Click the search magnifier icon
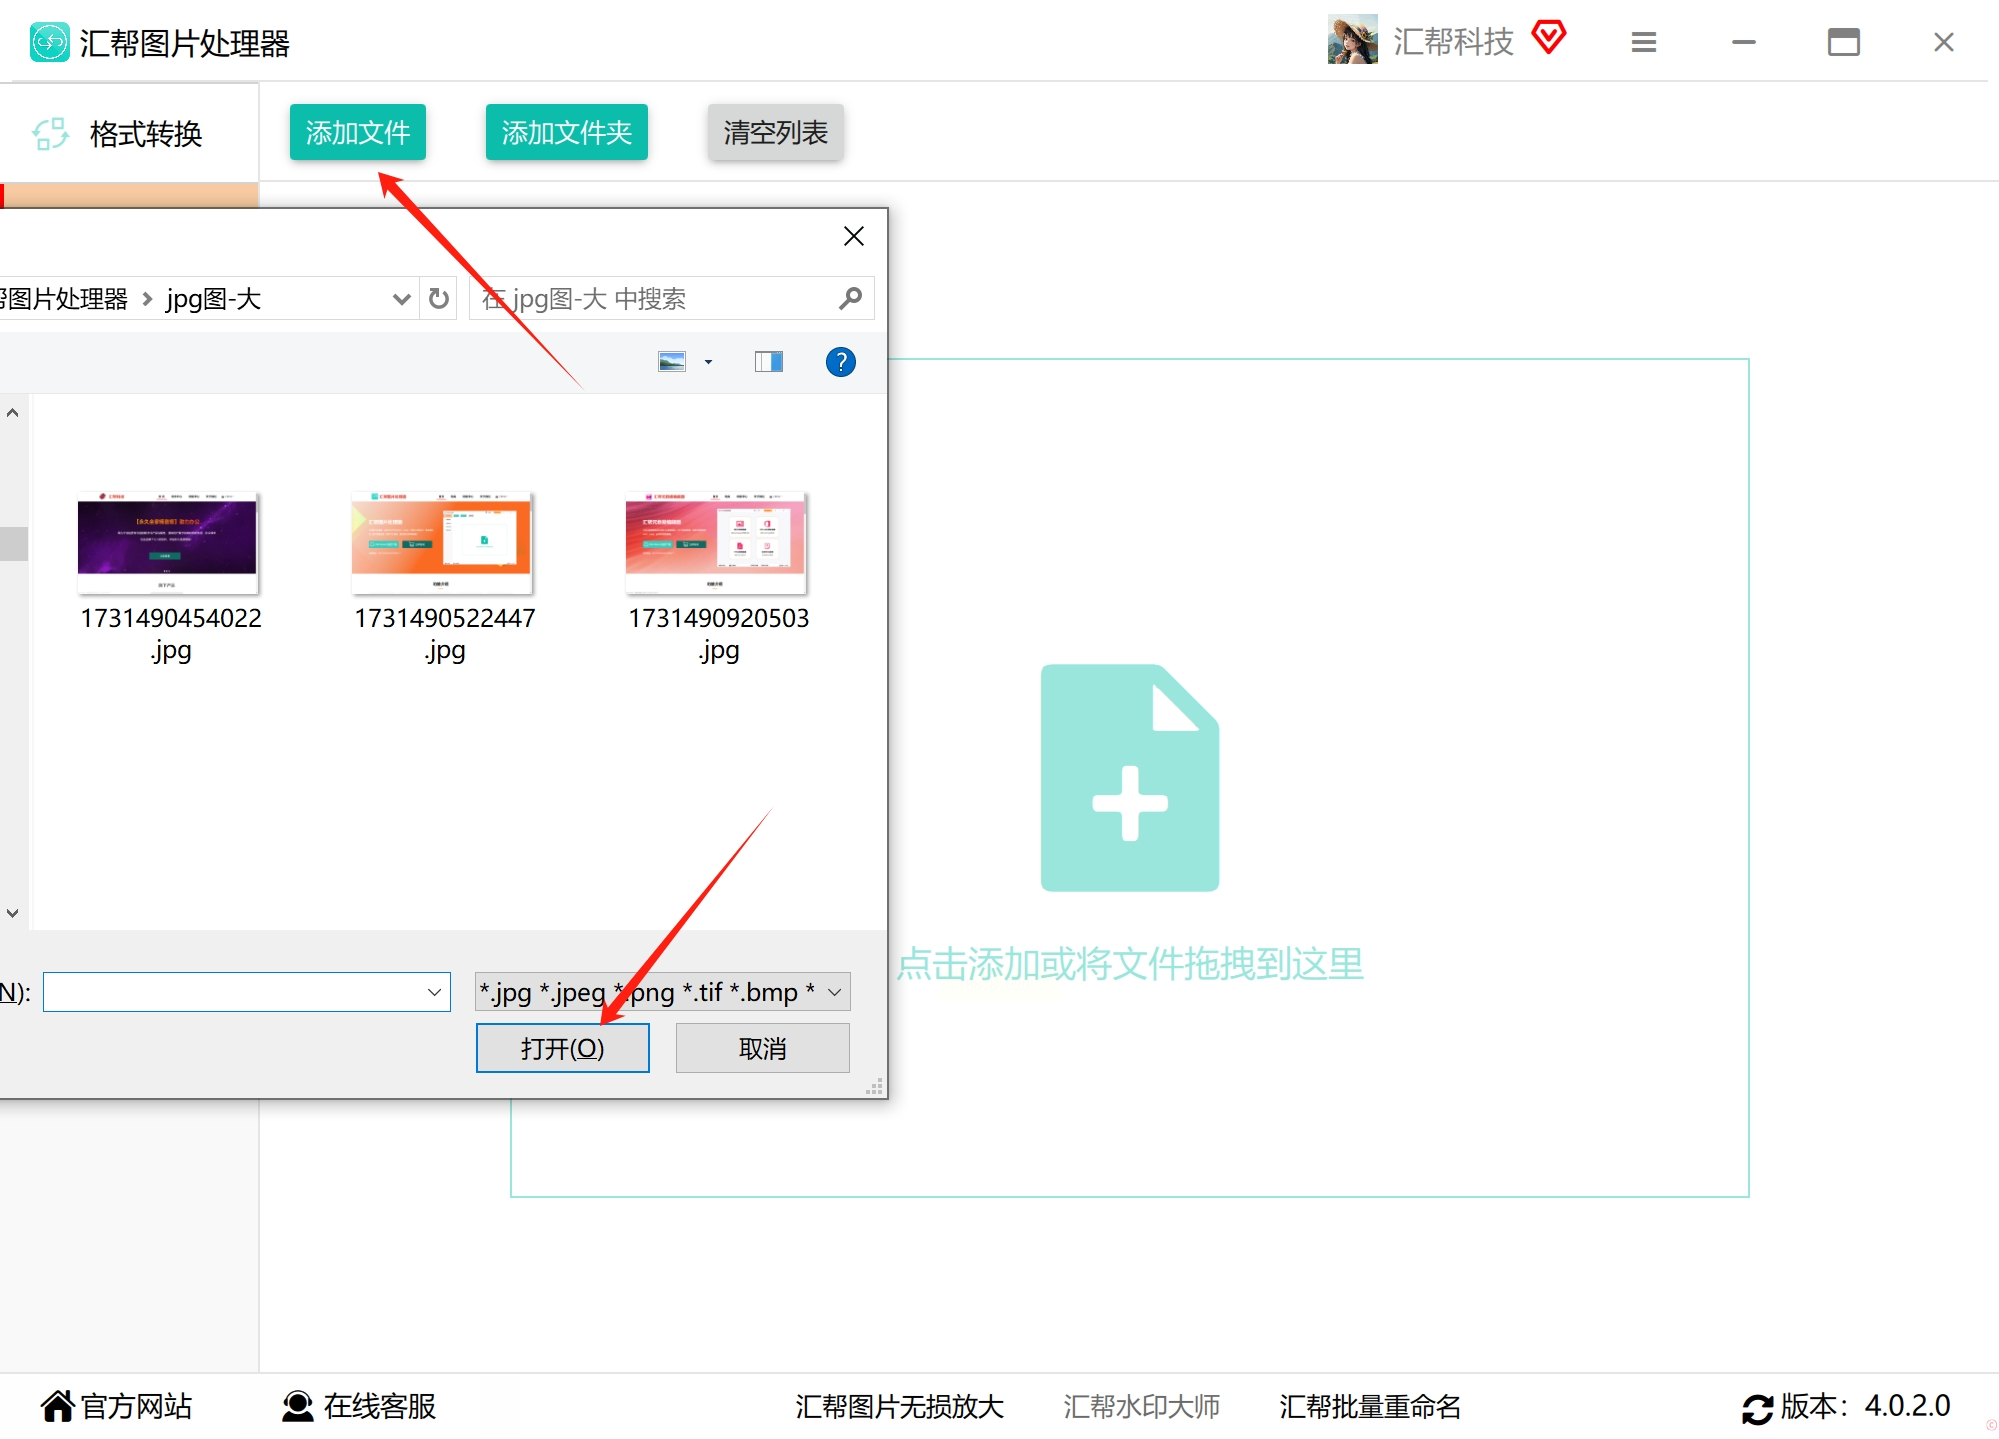 tap(850, 299)
